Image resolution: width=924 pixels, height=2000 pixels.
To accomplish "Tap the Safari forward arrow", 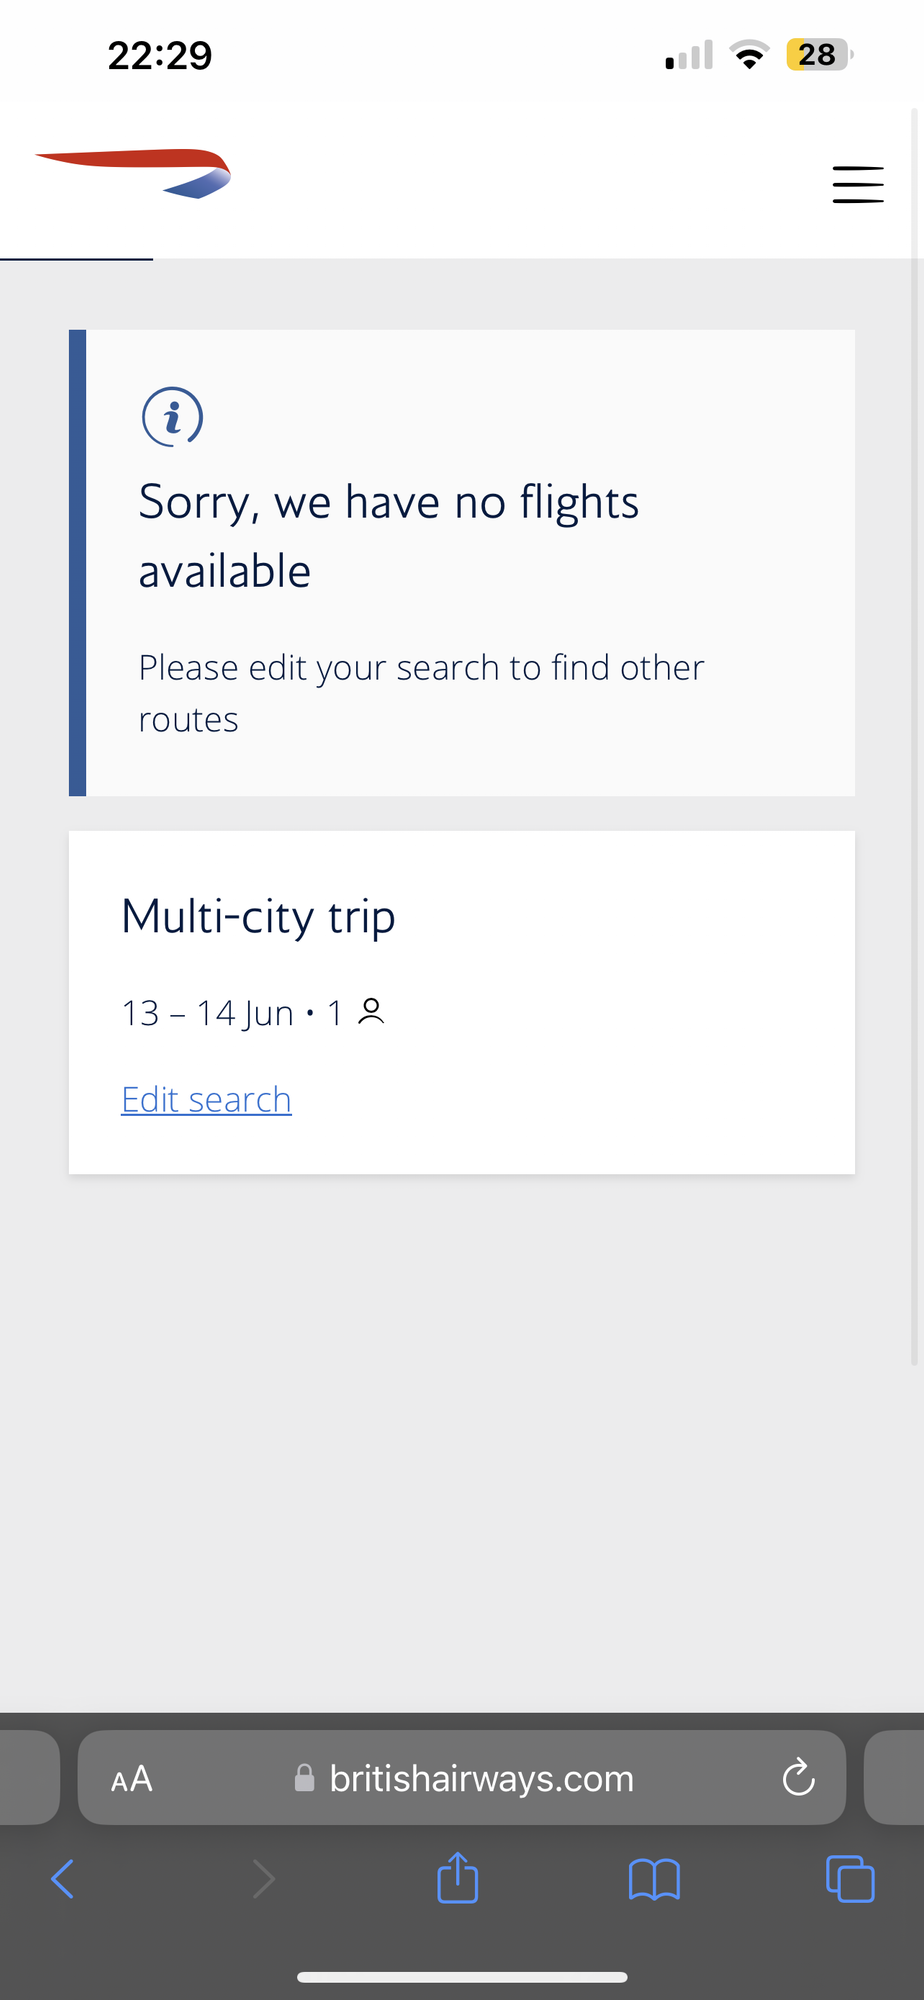I will pyautogui.click(x=263, y=1879).
